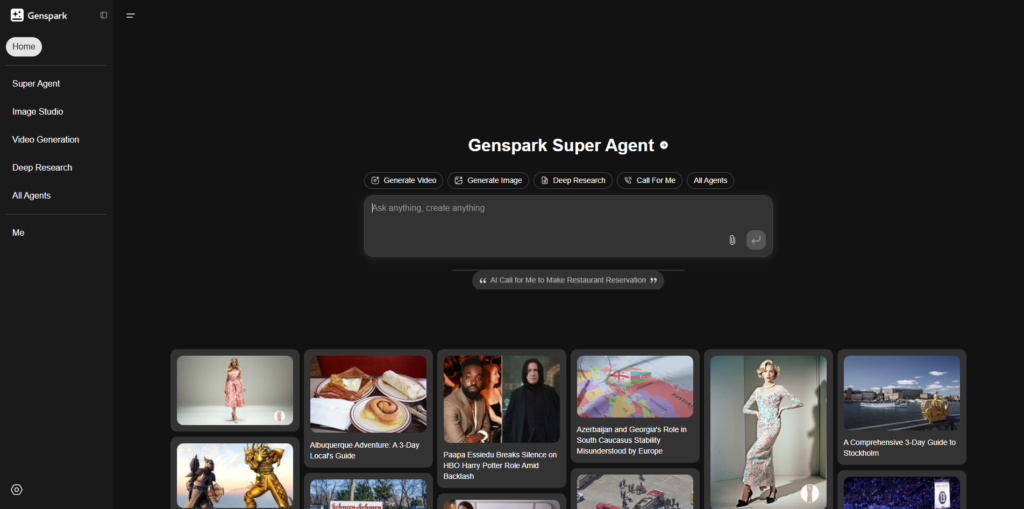
Task: Open Image Studio in the sidebar
Action: (x=37, y=112)
